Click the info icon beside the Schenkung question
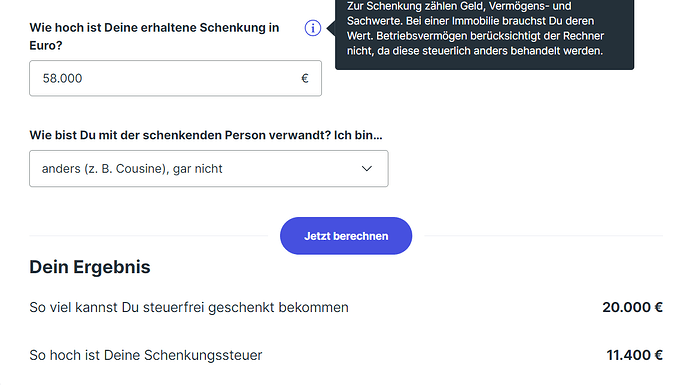 point(312,28)
